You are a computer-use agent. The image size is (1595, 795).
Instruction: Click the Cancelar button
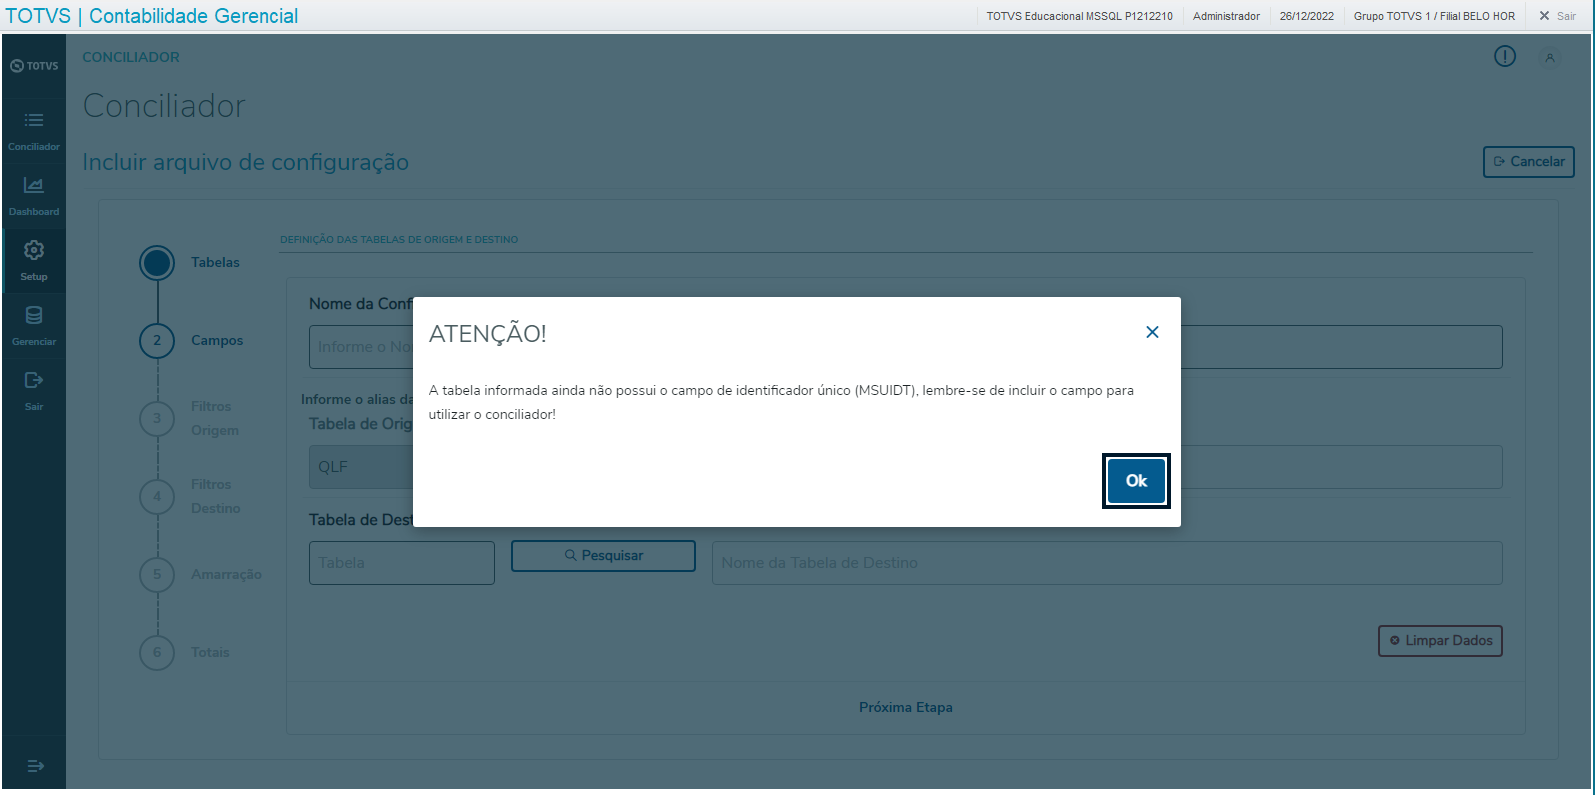pyautogui.click(x=1529, y=162)
